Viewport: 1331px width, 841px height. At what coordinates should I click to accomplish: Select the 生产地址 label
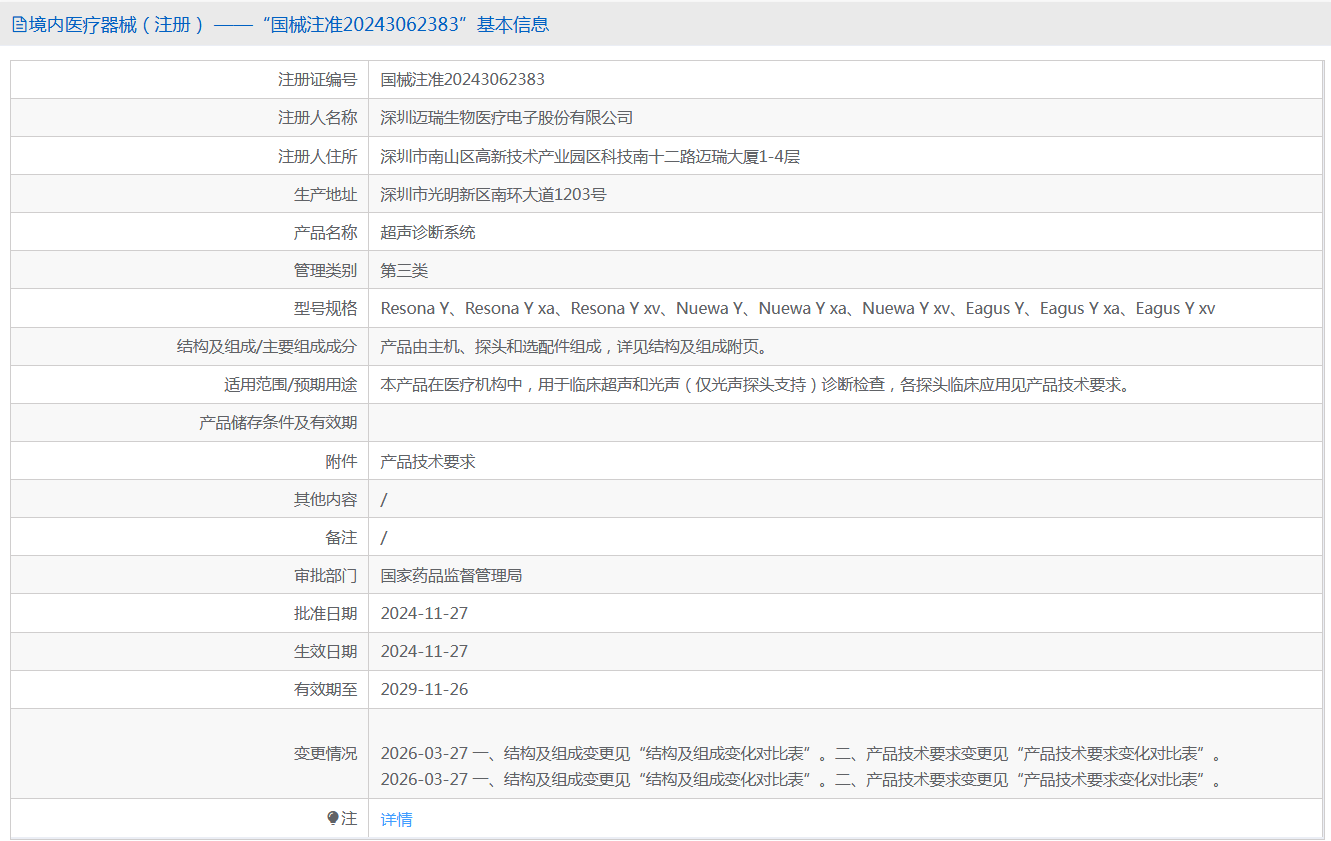tap(325, 194)
